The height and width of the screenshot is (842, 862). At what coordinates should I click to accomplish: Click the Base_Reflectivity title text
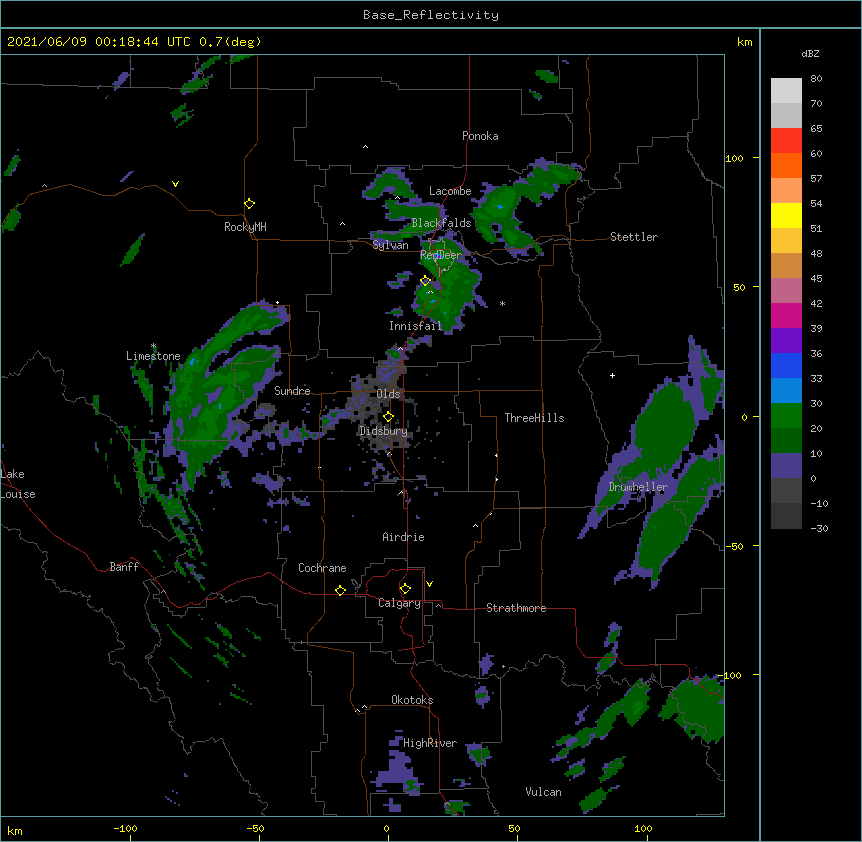point(431,15)
